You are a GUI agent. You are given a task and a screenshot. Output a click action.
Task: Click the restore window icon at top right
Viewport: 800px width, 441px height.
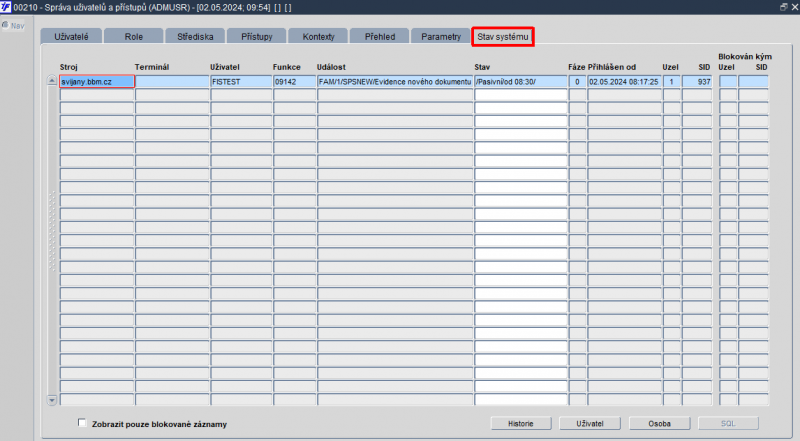tap(784, 7)
